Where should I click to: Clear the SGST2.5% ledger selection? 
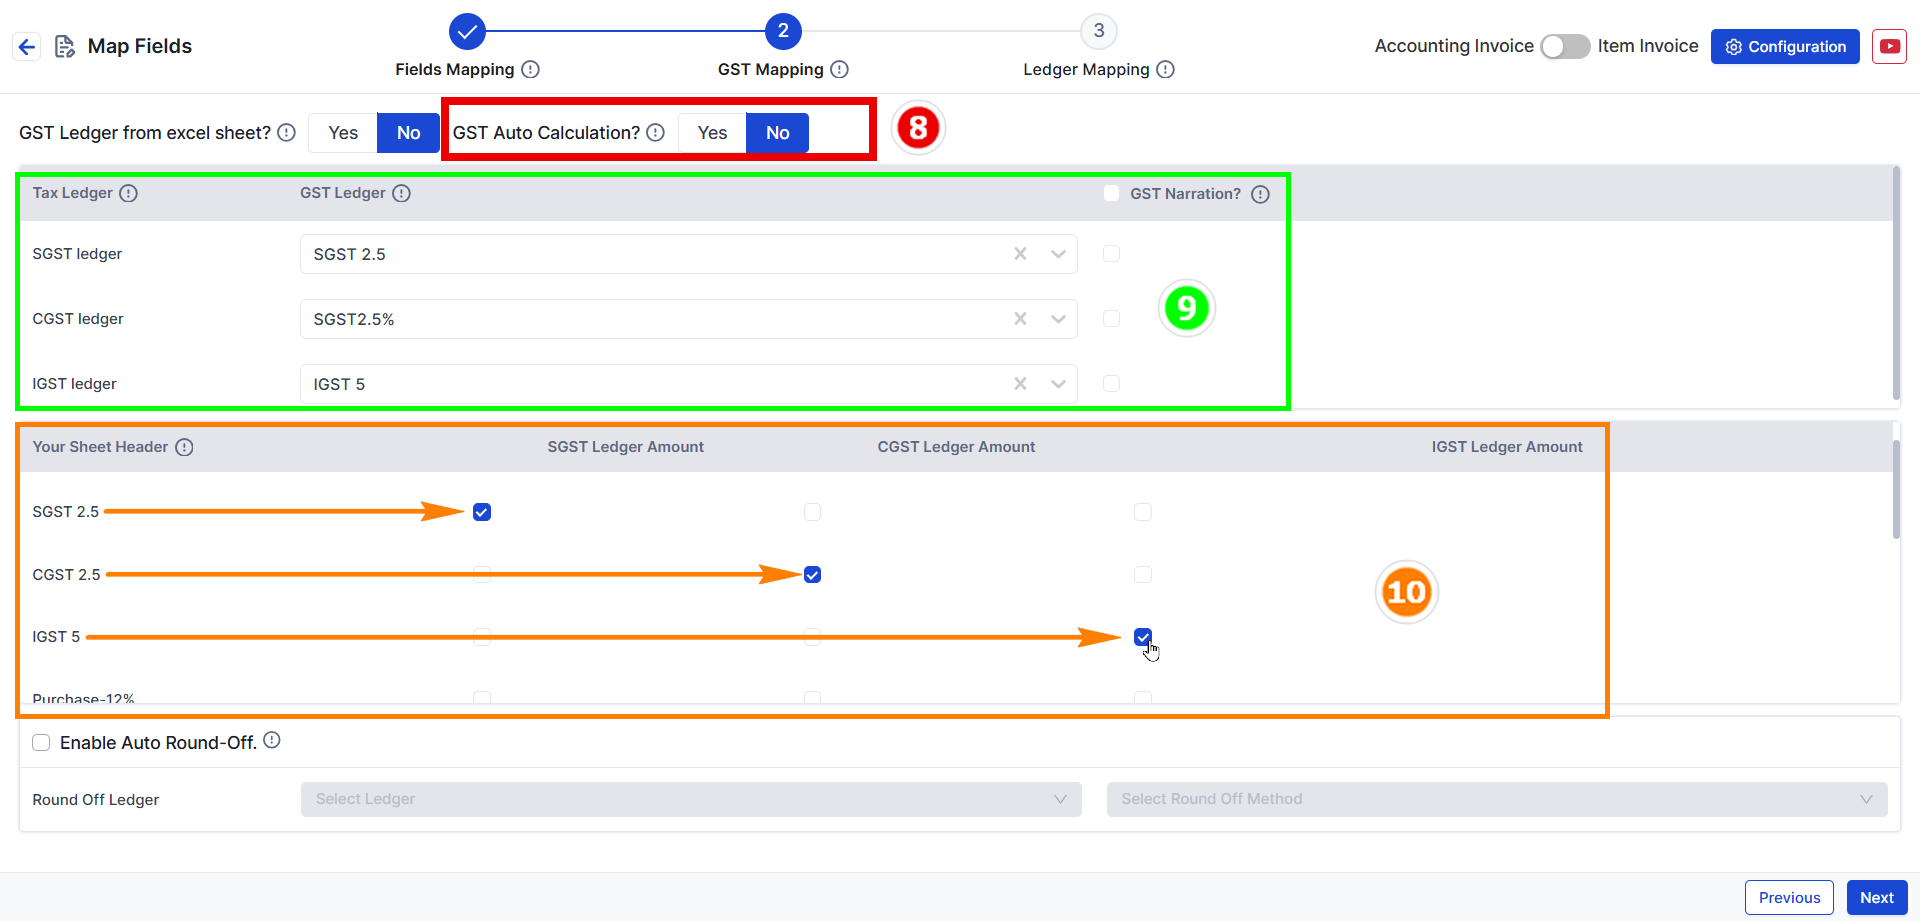click(x=1020, y=319)
